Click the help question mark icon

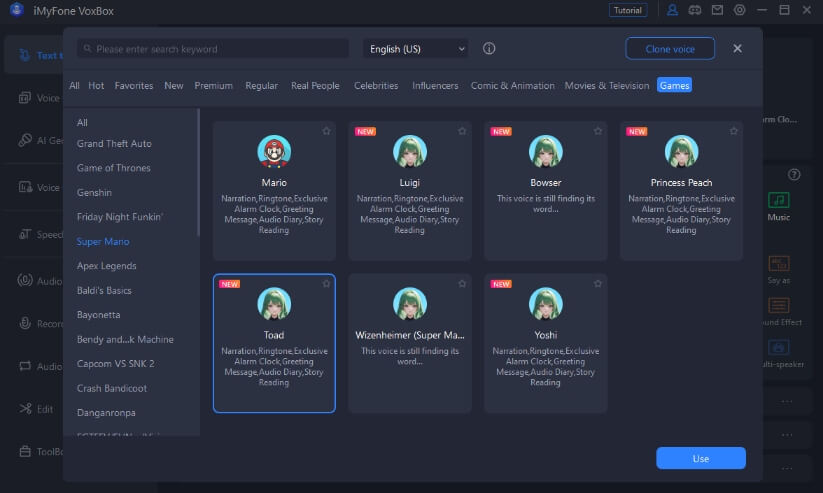coord(794,174)
